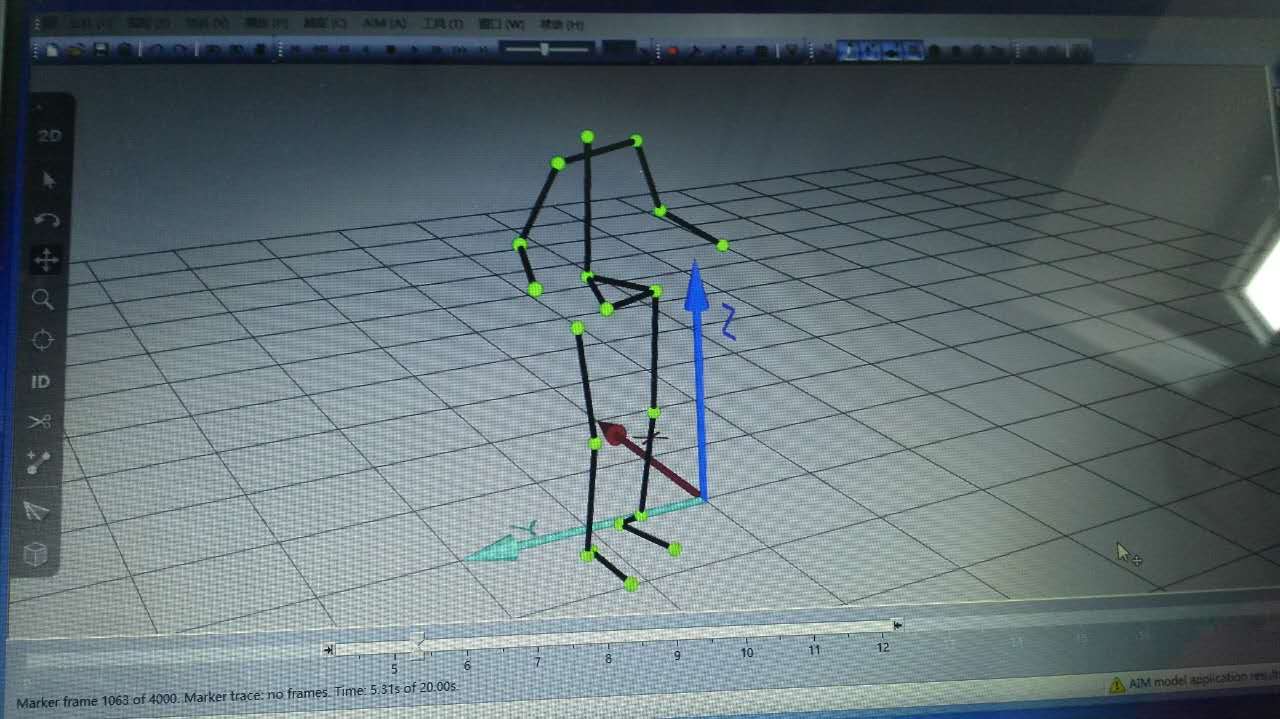Toggle the 3D cube volume display
The width and height of the screenshot is (1280, 719).
35,553
